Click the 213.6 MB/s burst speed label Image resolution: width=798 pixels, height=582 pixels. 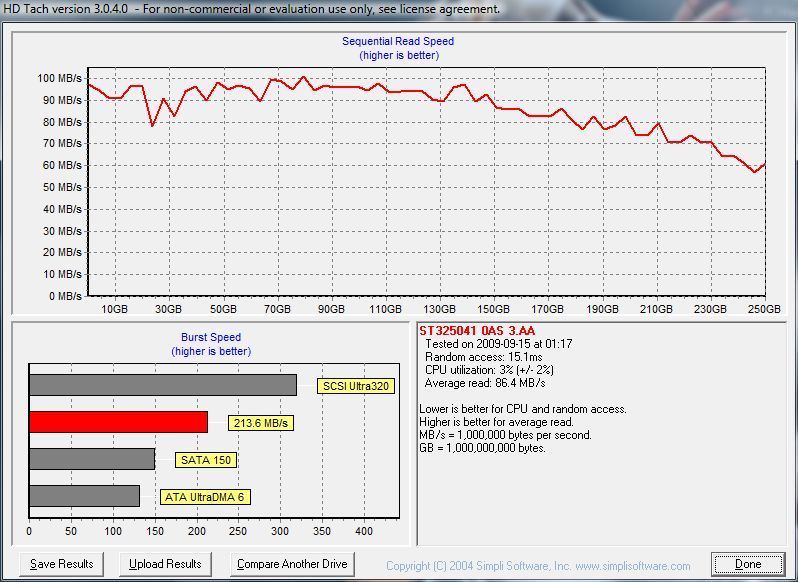pyautogui.click(x=261, y=423)
